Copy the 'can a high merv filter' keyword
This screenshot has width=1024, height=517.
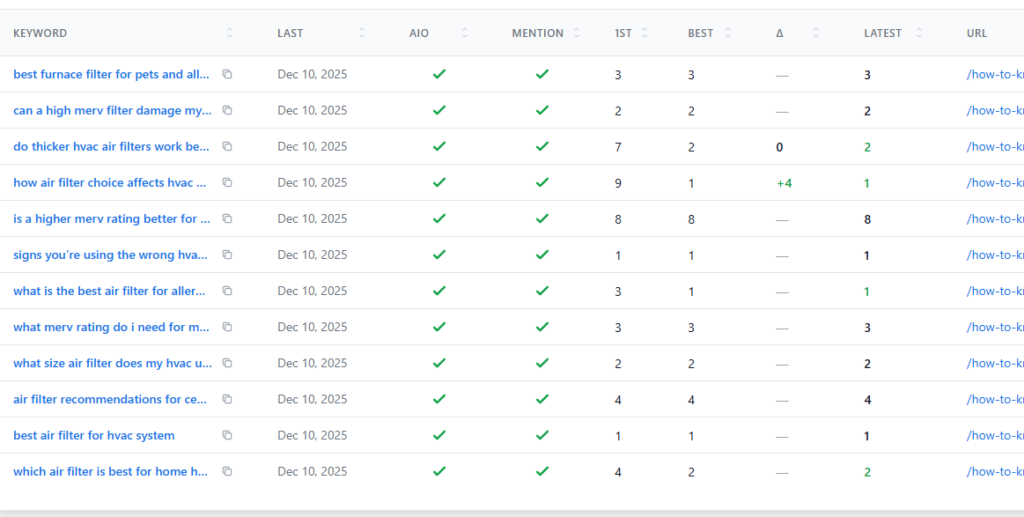pos(227,111)
